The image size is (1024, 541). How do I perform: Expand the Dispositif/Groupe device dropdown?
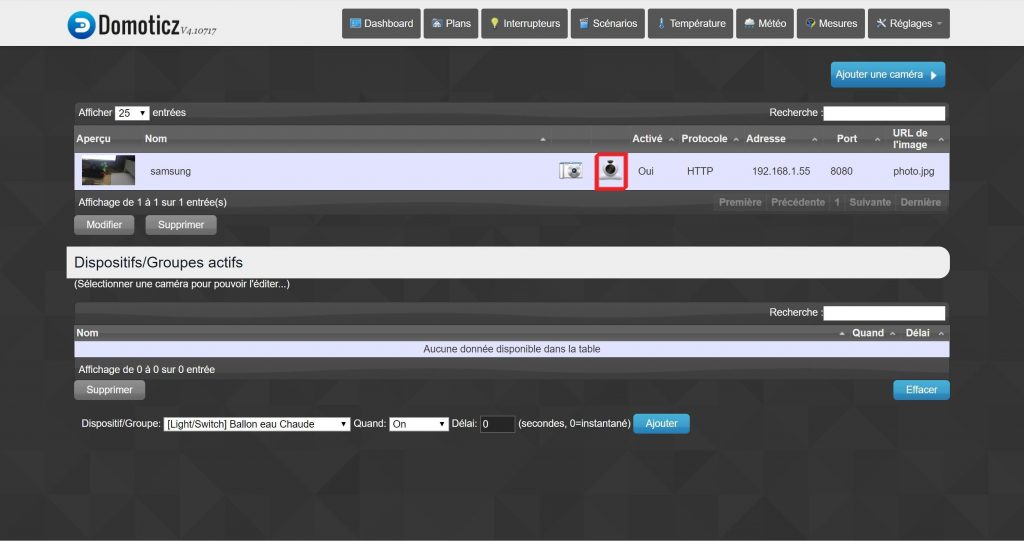(256, 424)
